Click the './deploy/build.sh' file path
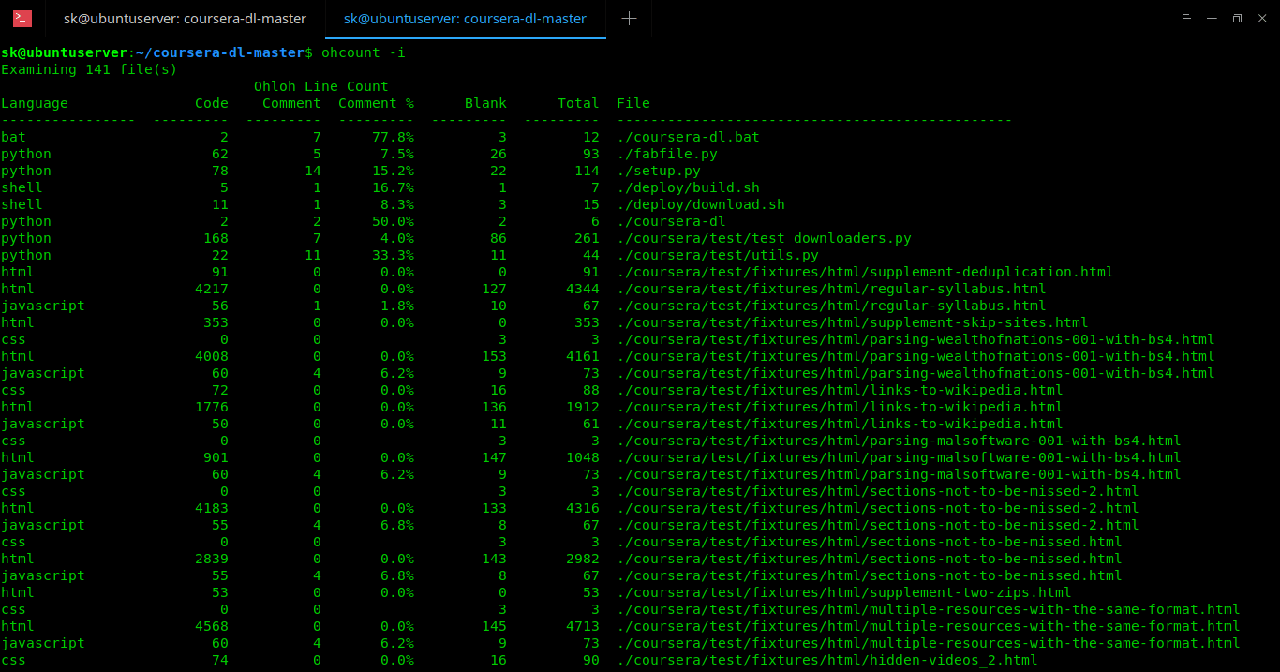Viewport: 1280px width, 672px height. (688, 188)
